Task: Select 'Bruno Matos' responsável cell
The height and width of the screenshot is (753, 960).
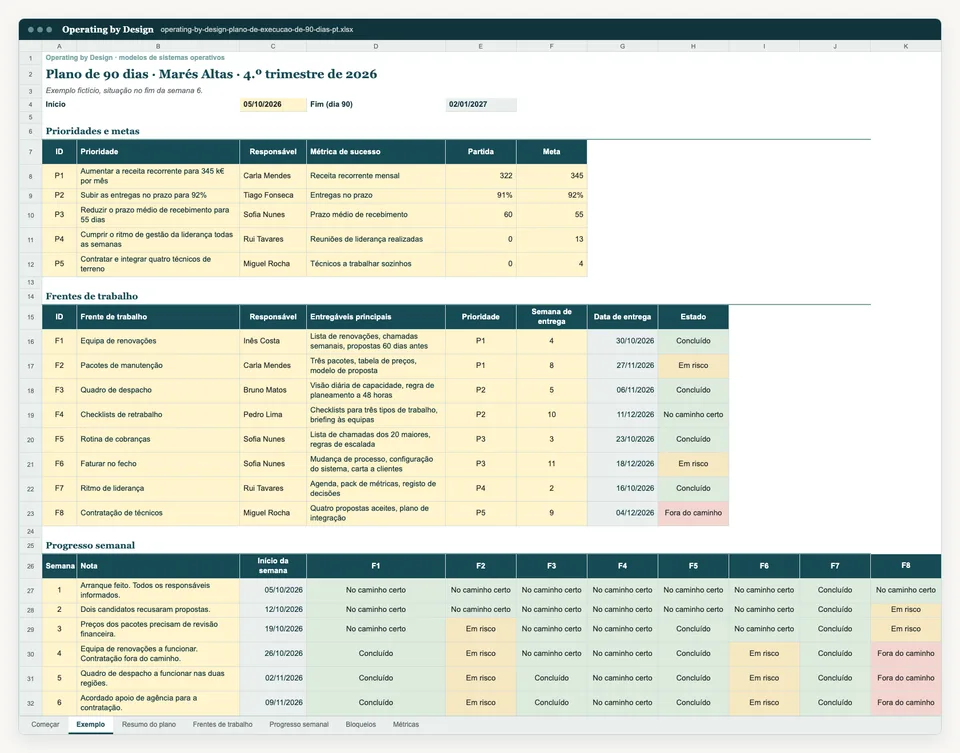Action: pos(272,390)
